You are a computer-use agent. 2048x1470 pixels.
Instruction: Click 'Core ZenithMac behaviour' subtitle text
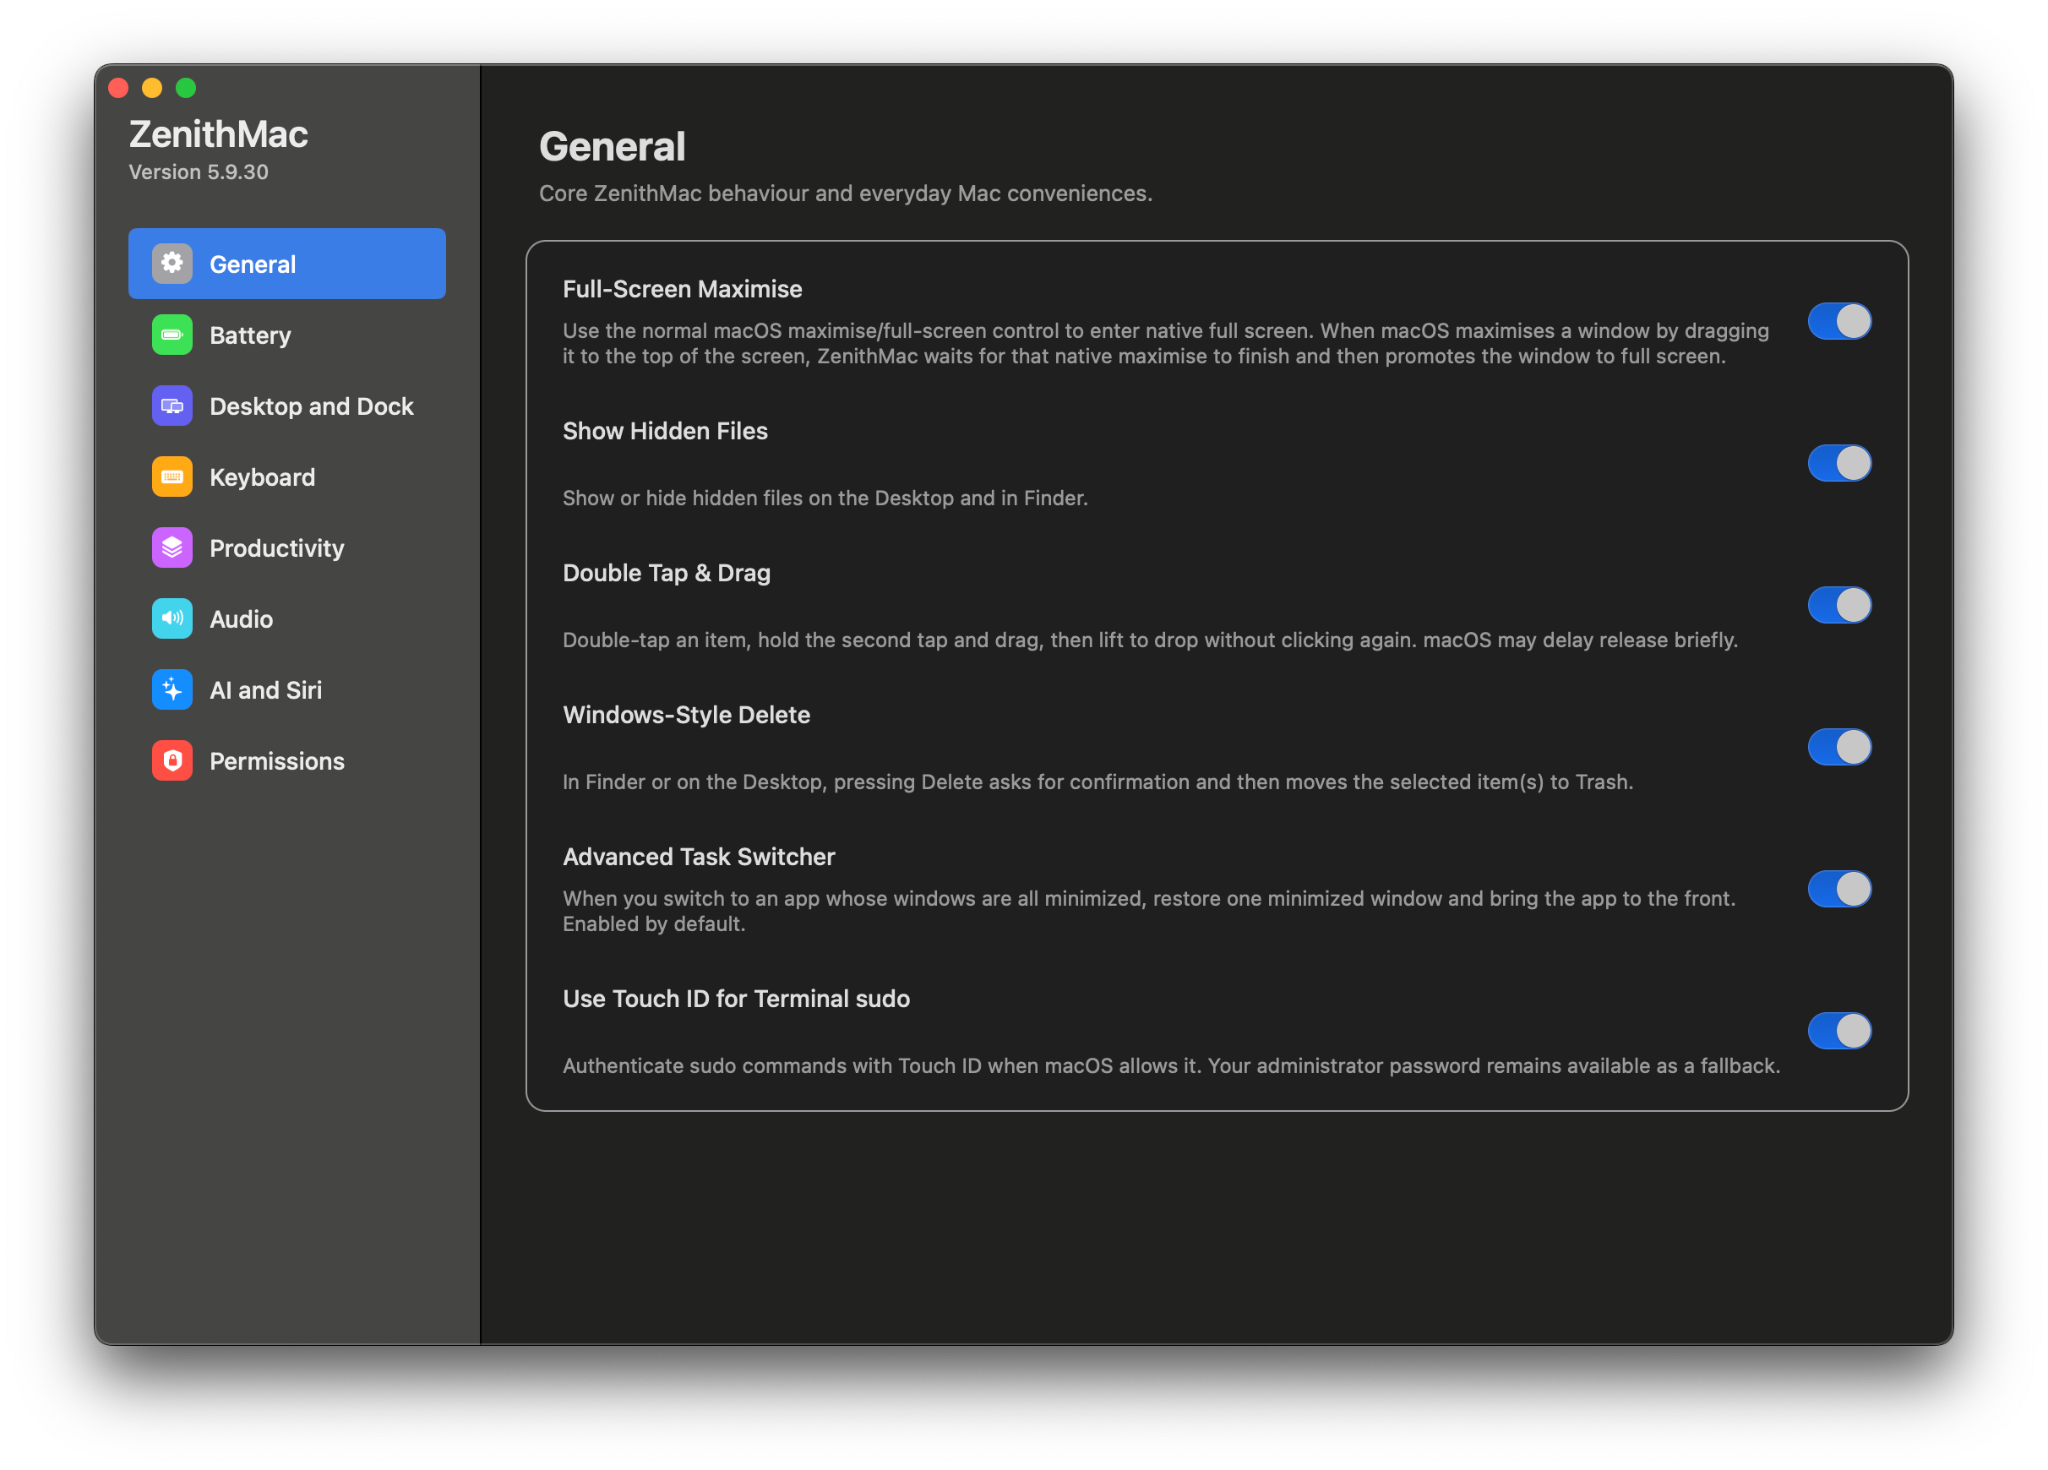click(845, 194)
